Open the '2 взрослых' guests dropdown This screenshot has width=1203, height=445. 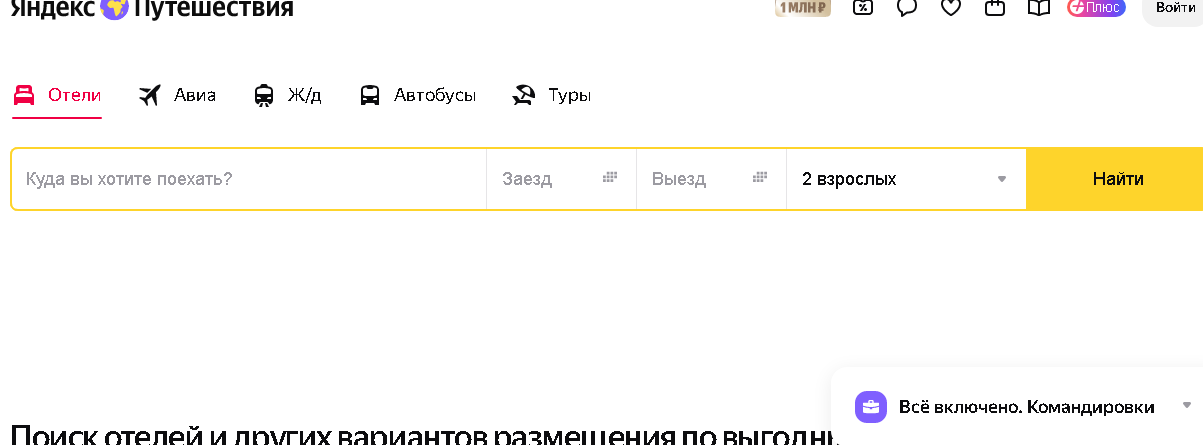[906, 179]
